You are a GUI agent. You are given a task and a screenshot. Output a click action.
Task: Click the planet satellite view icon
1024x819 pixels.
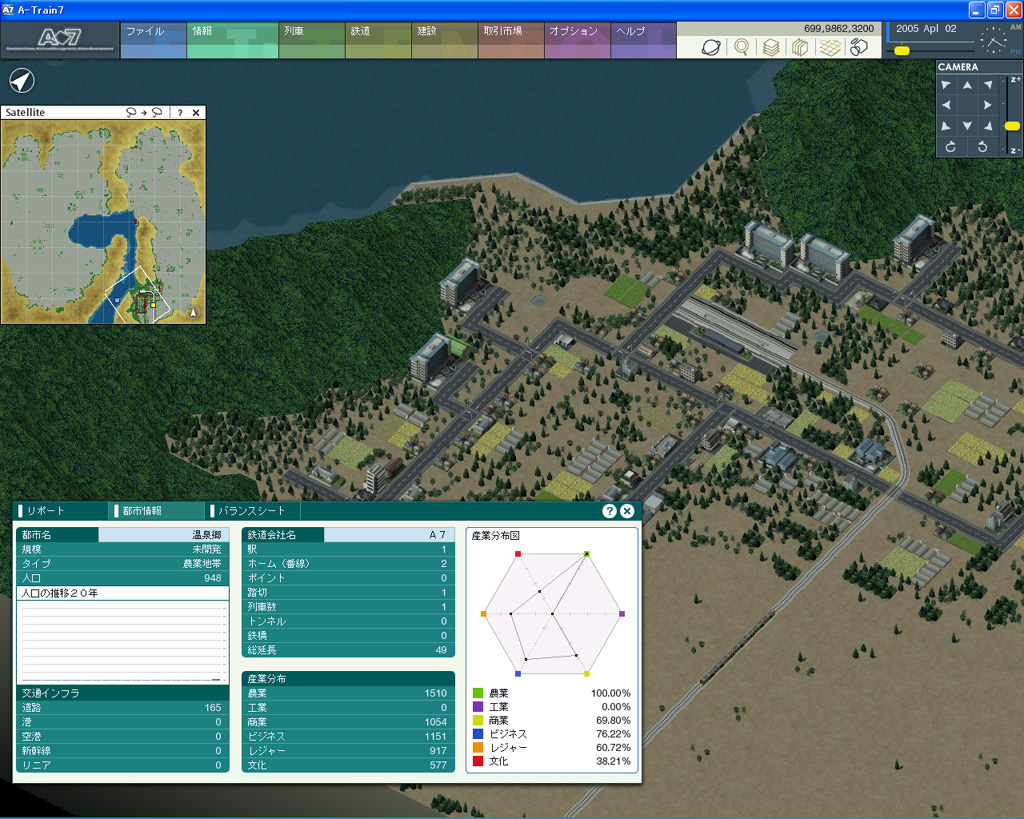(711, 47)
